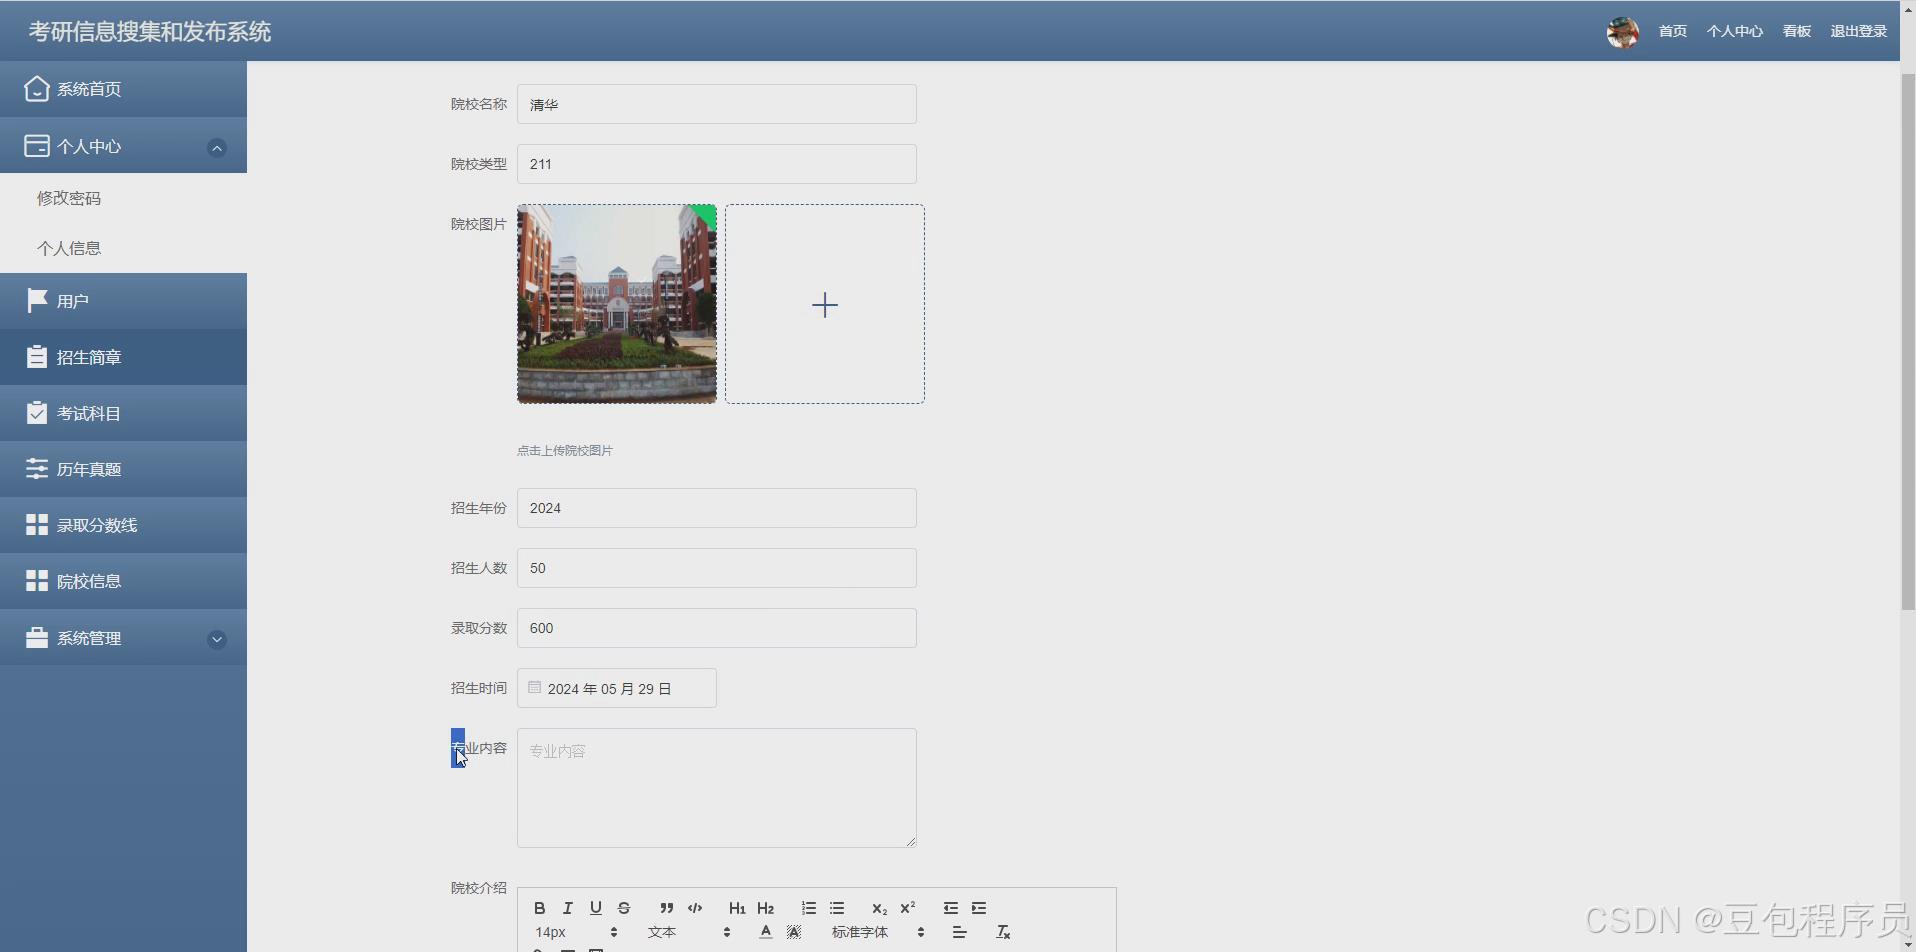Open the 标准字体 font family dropdown

[x=878, y=932]
